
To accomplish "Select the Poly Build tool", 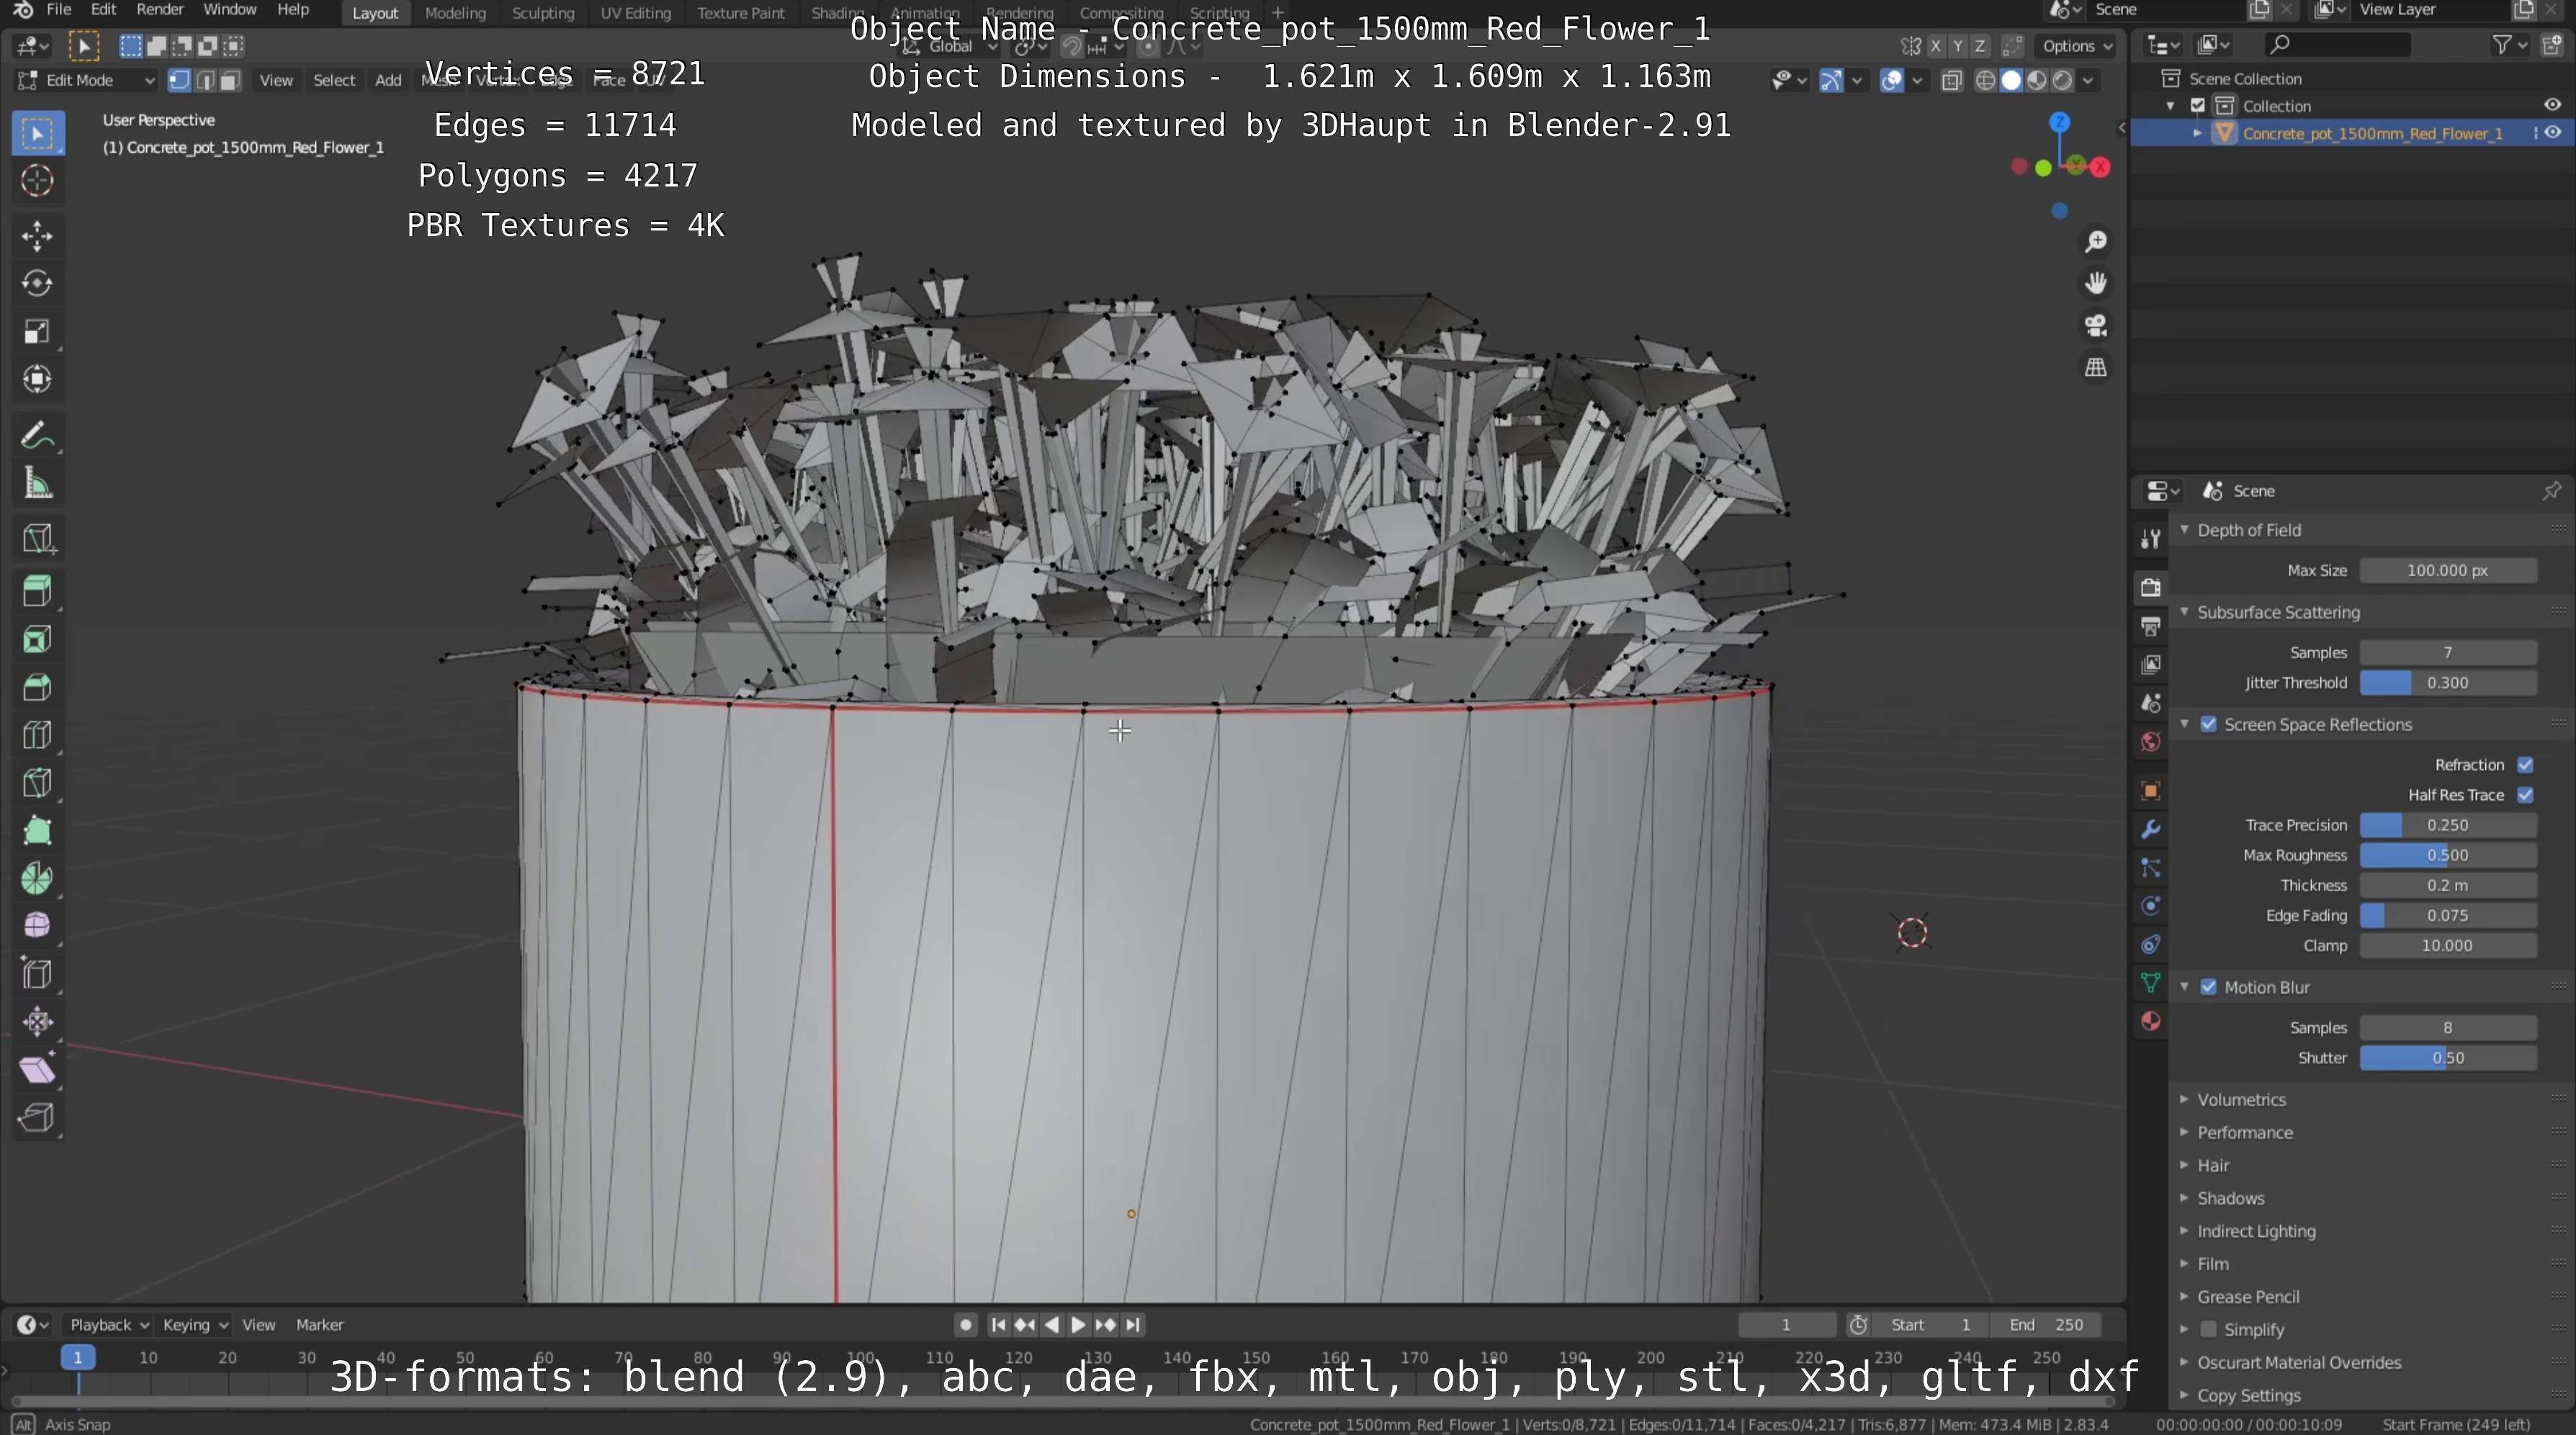I will 38,831.
